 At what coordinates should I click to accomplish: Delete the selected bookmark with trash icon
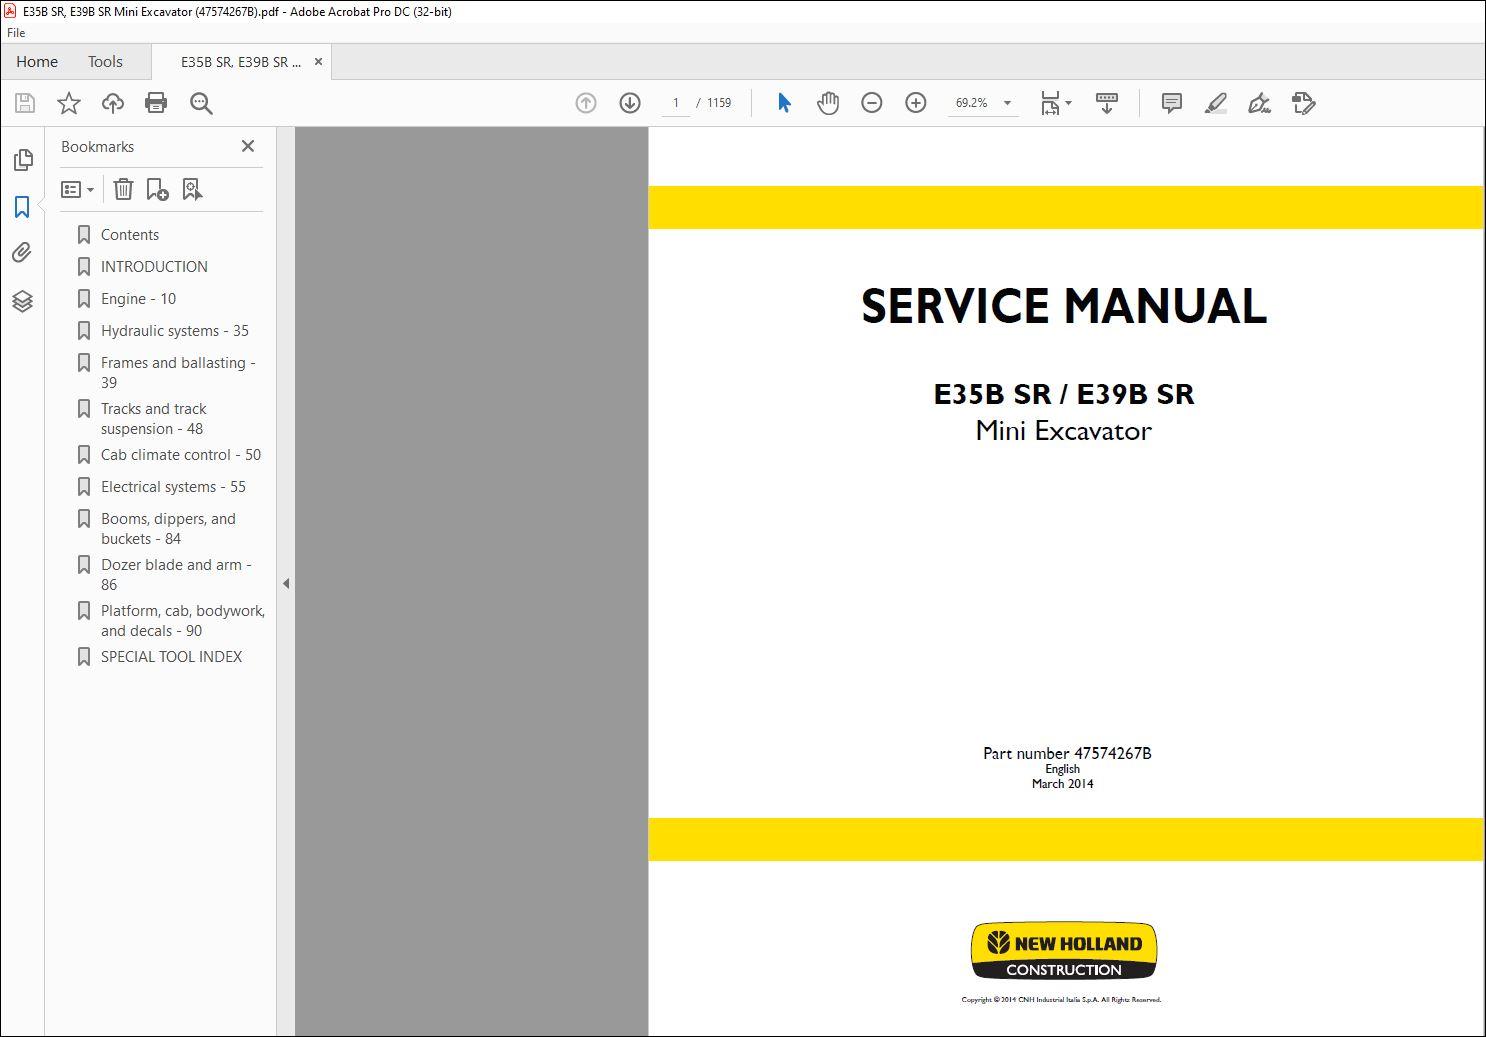point(123,189)
